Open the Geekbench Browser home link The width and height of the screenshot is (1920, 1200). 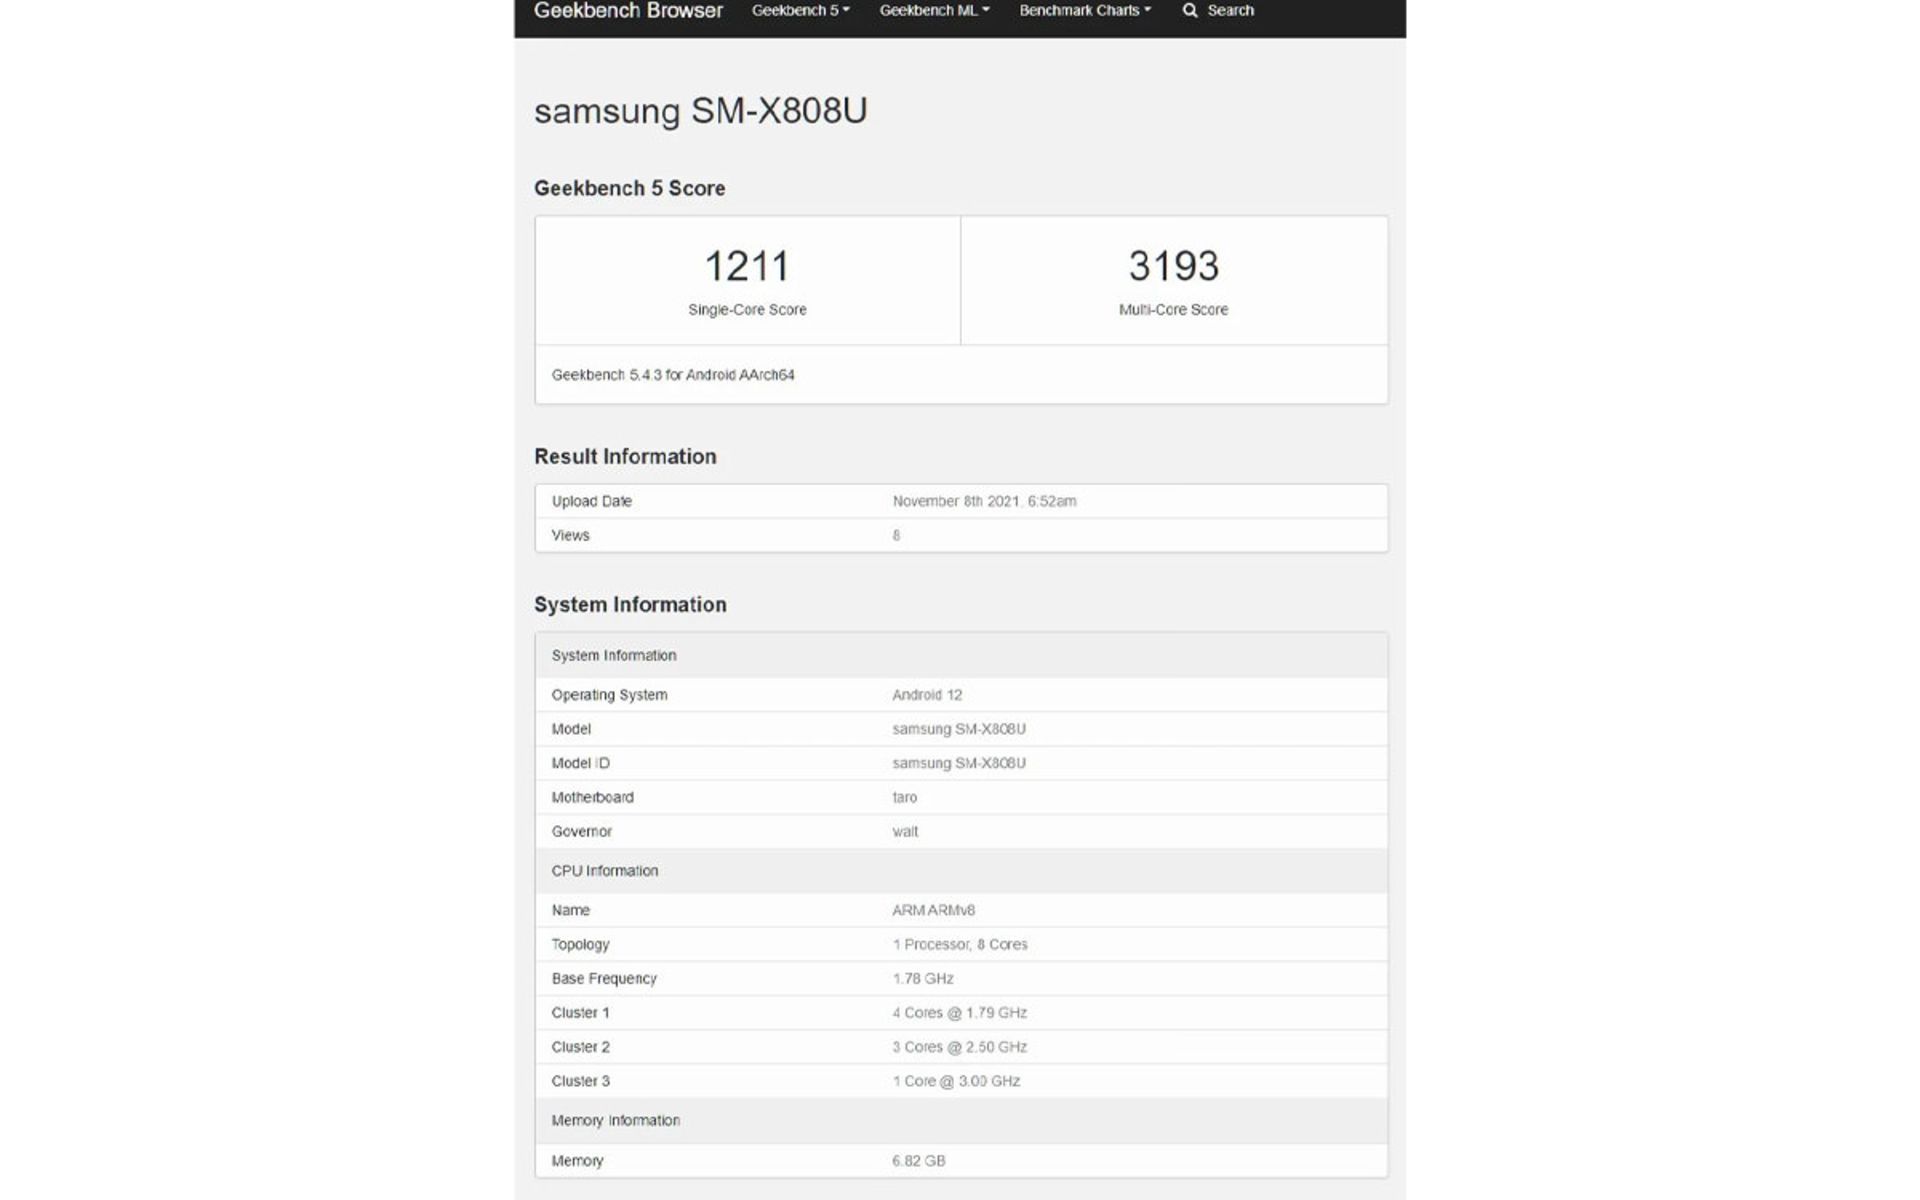click(628, 11)
